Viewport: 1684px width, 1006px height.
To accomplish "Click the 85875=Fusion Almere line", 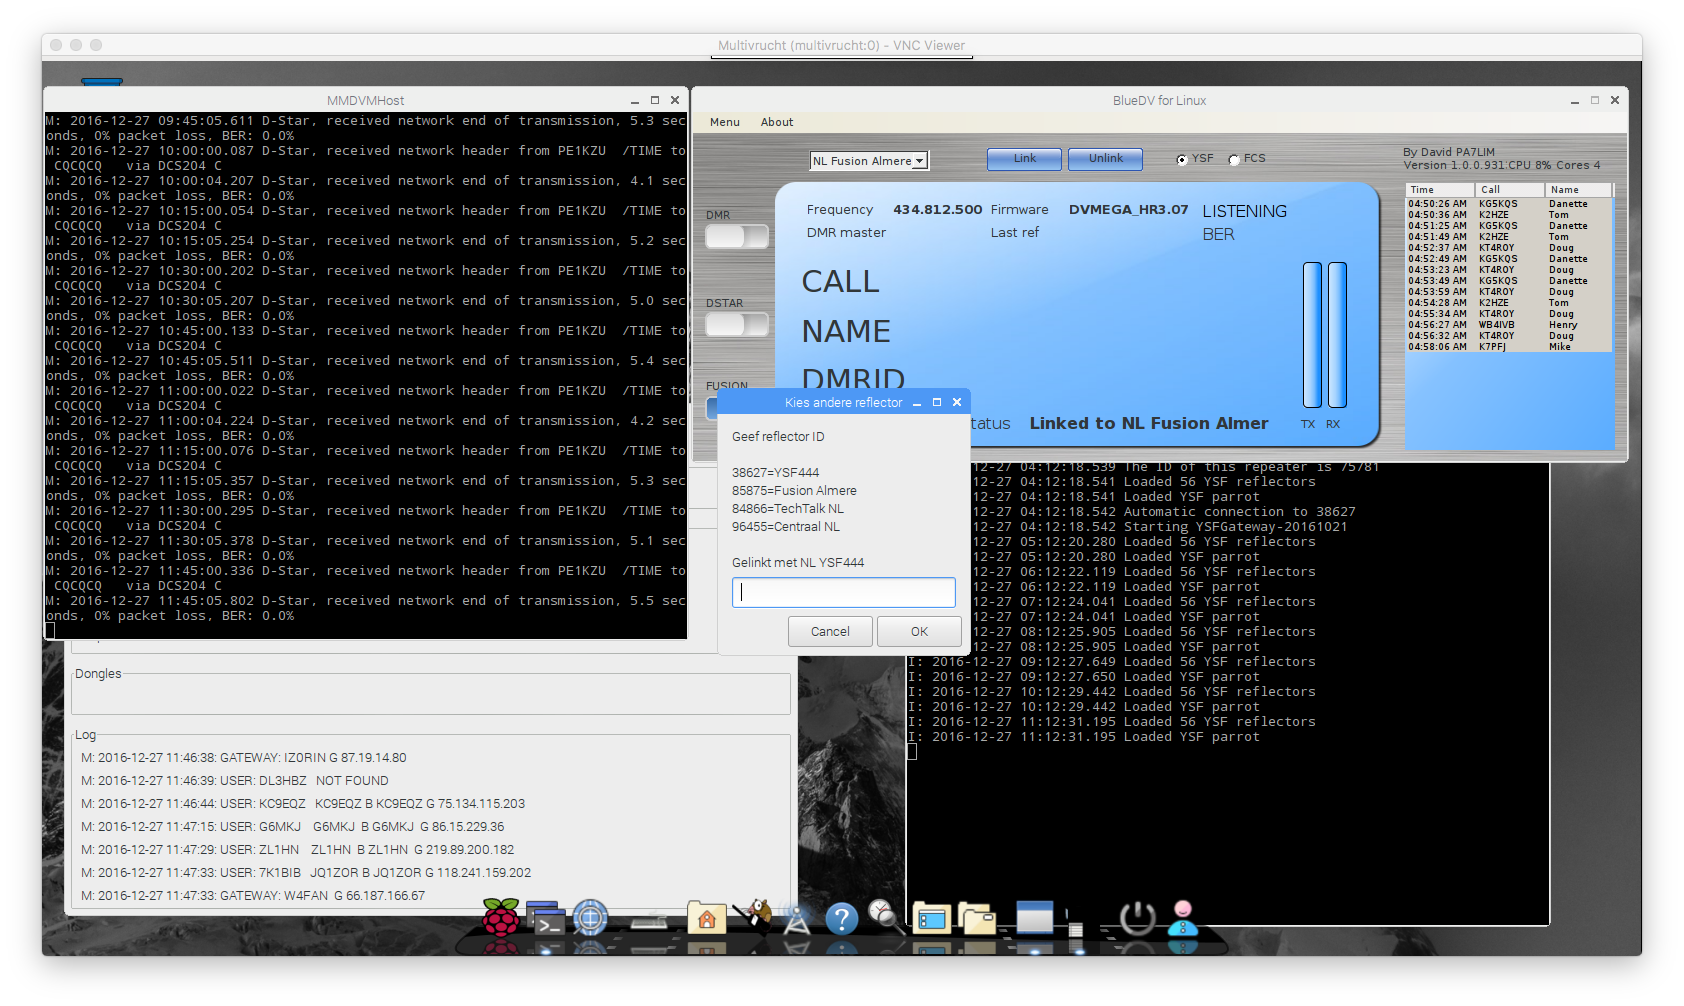I will click(794, 491).
